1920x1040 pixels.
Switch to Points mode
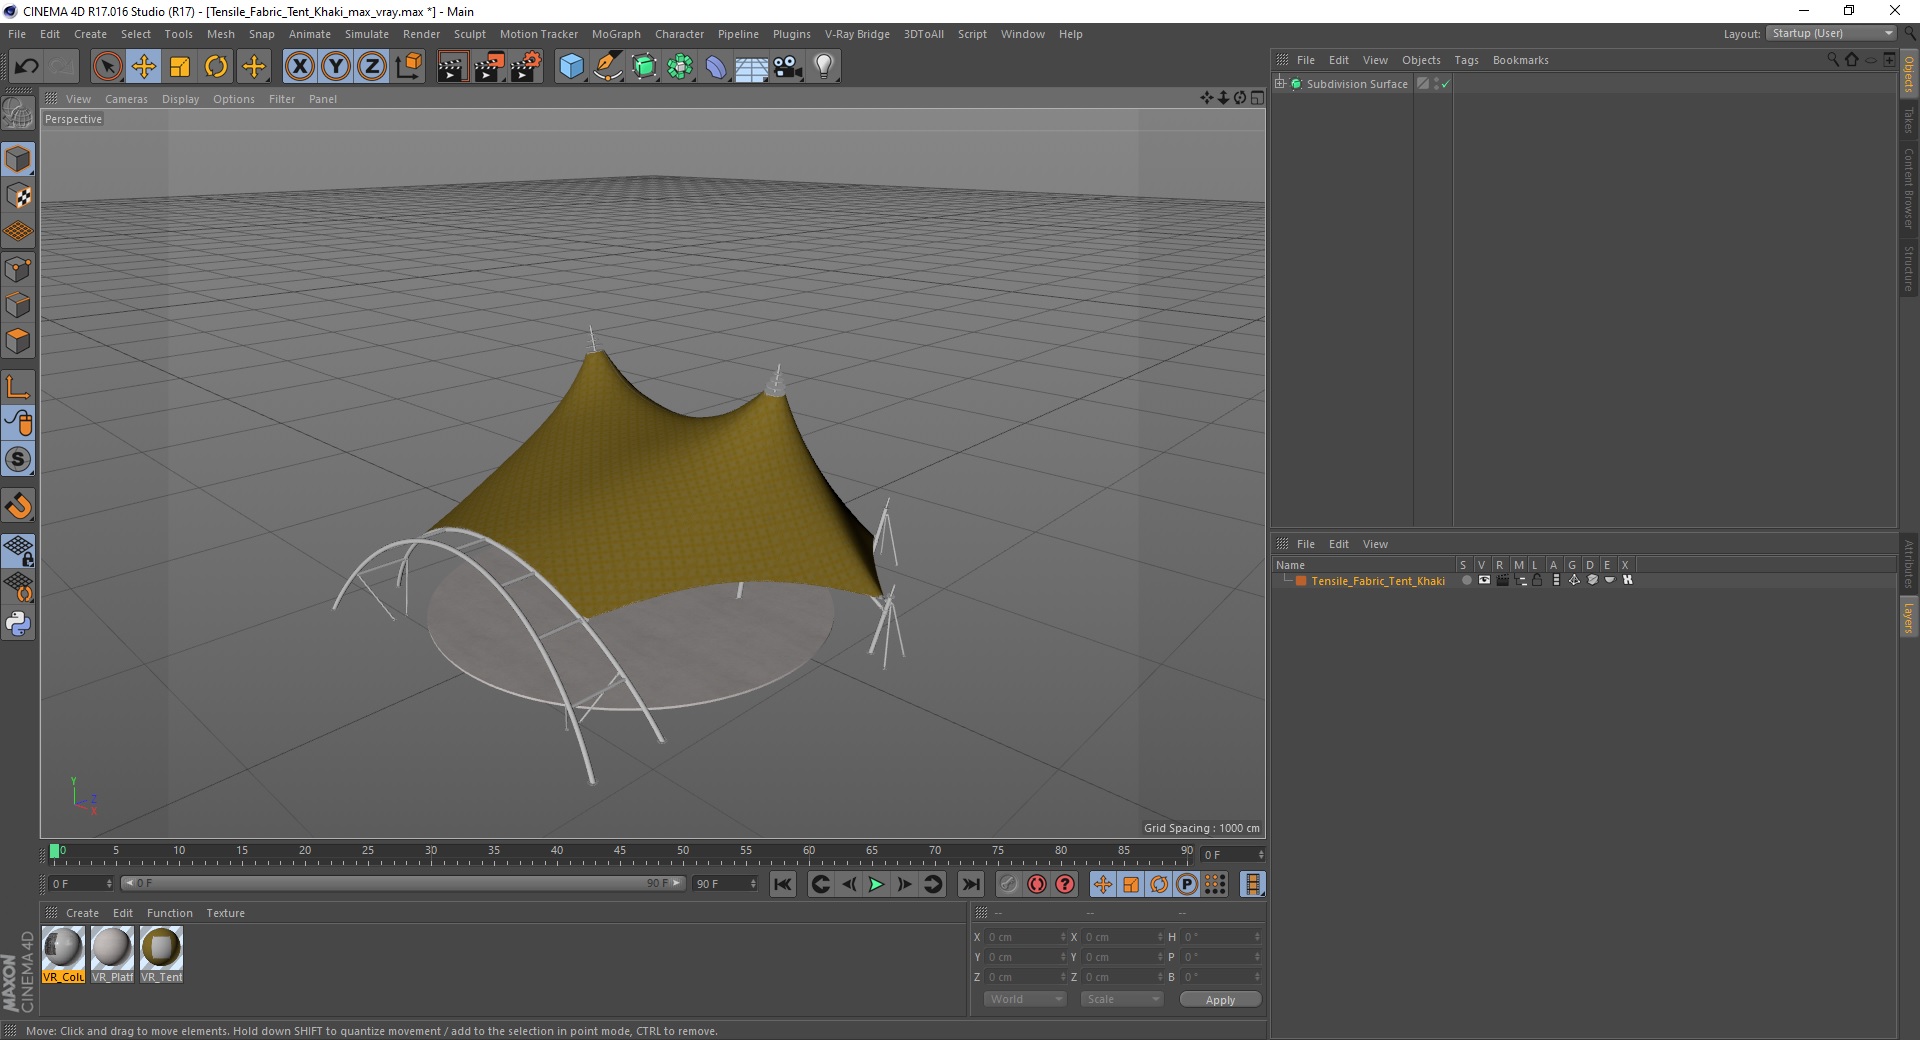tap(18, 269)
